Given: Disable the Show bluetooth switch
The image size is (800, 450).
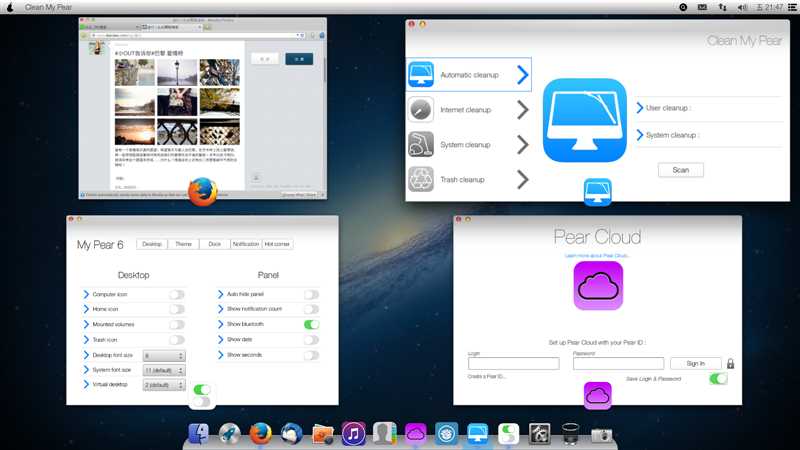Looking at the screenshot, I should (x=311, y=324).
